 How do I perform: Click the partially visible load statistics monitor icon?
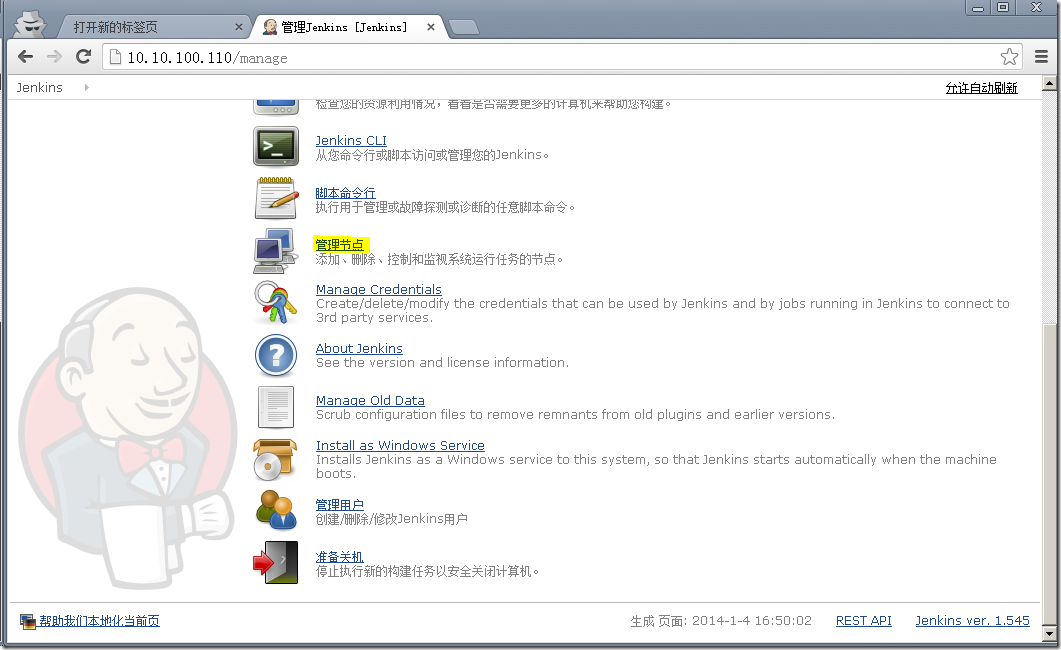click(276, 107)
